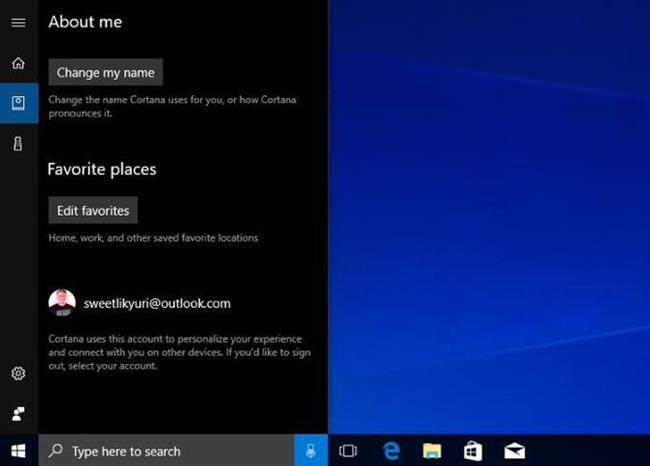
Task: Open the Cortana hamburger menu
Action: click(18, 22)
